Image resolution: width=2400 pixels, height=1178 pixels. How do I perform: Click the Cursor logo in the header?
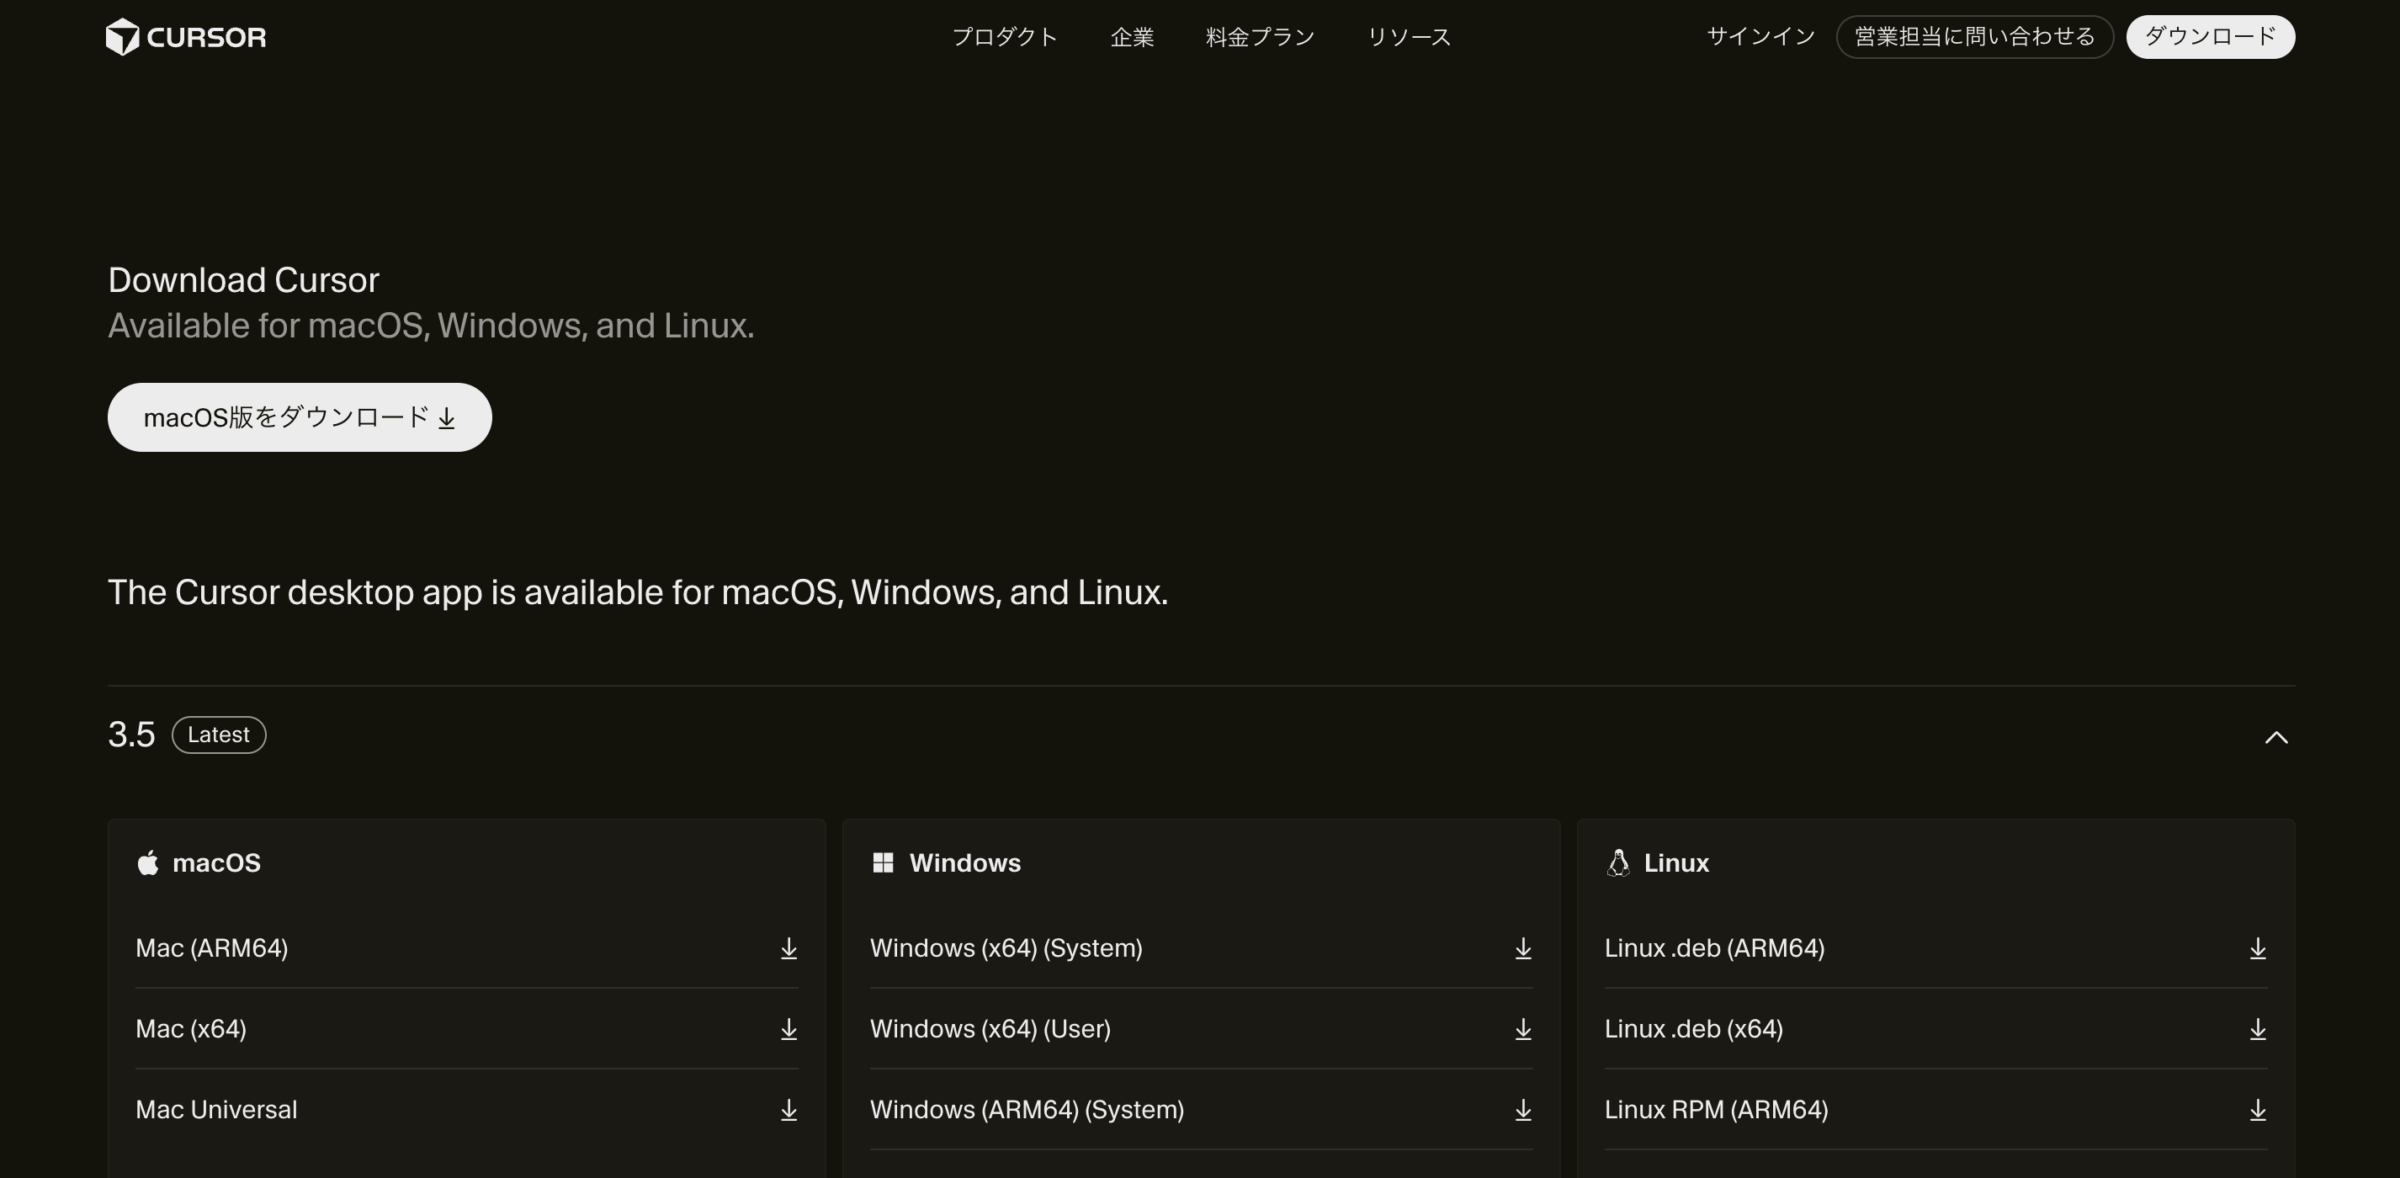[186, 37]
